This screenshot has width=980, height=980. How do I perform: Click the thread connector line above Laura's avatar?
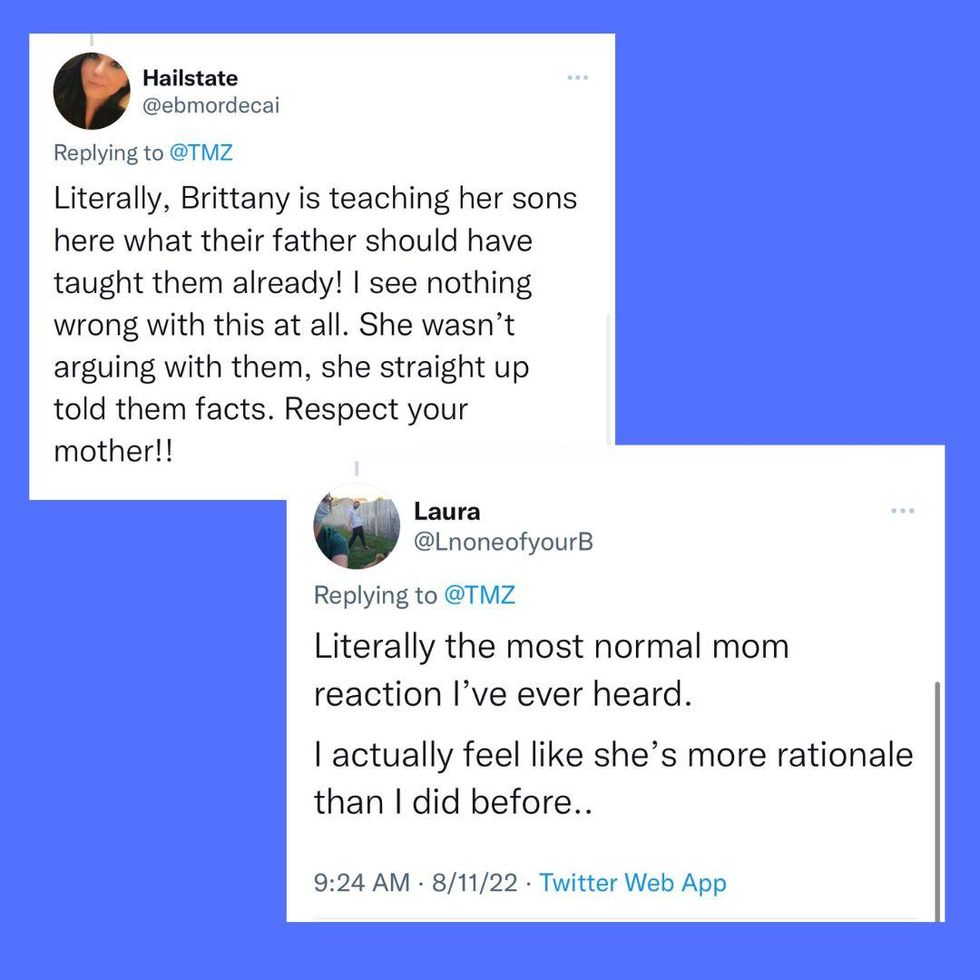coord(357,467)
